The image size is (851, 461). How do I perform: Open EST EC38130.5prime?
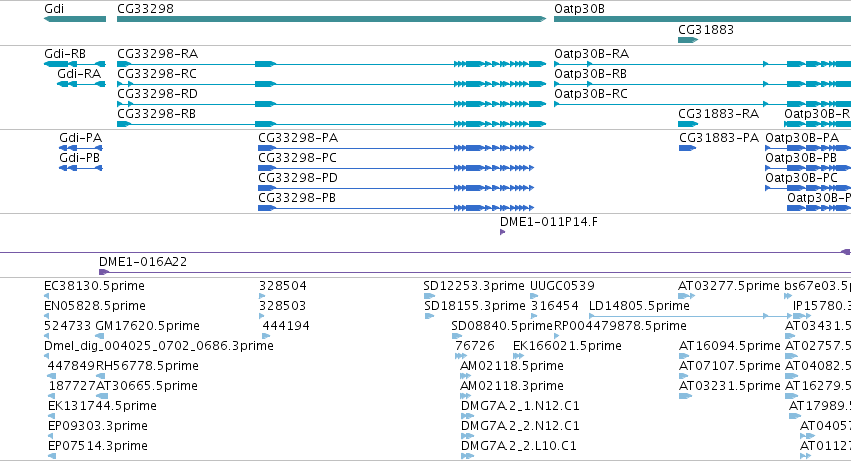click(x=94, y=286)
